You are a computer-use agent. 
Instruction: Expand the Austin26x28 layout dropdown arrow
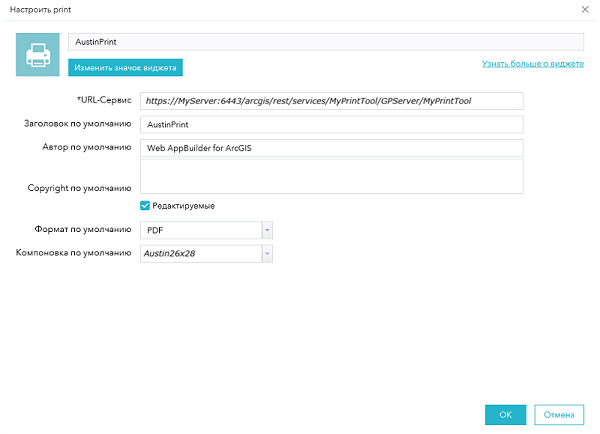266,254
